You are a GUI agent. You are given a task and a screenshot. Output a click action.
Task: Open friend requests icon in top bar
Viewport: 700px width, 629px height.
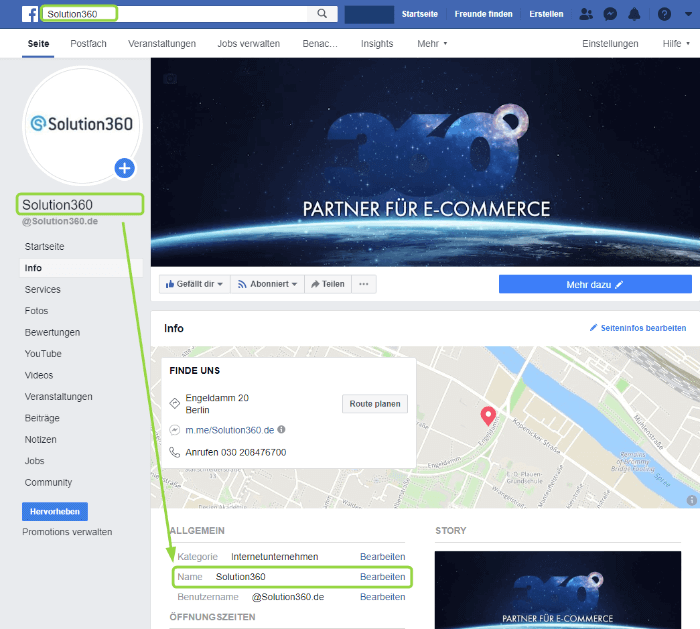(x=586, y=14)
